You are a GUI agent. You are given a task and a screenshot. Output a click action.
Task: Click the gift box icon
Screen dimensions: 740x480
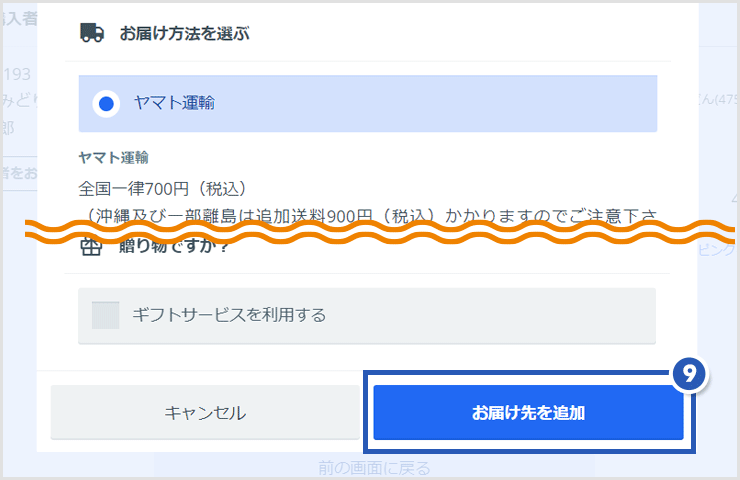[91, 246]
